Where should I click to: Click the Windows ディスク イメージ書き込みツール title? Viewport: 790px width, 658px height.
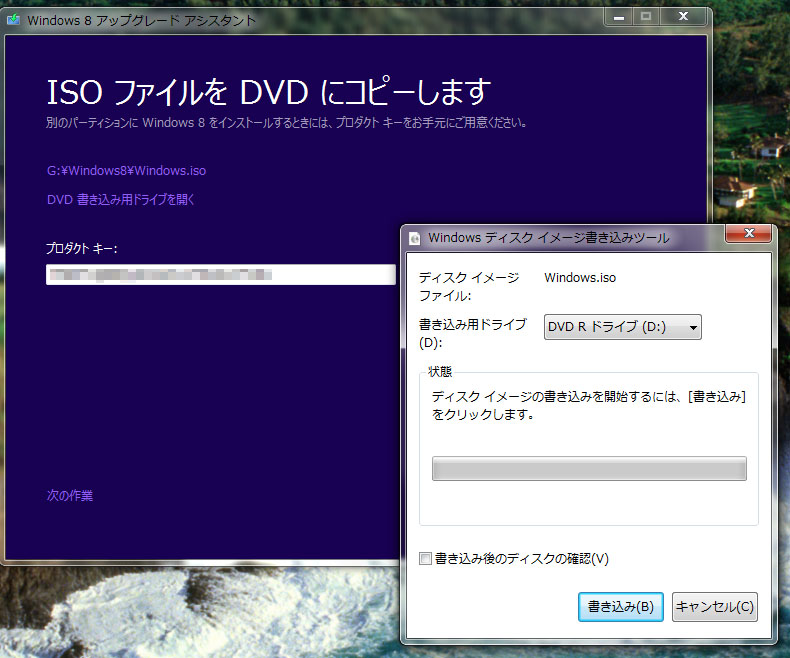[x=549, y=238]
